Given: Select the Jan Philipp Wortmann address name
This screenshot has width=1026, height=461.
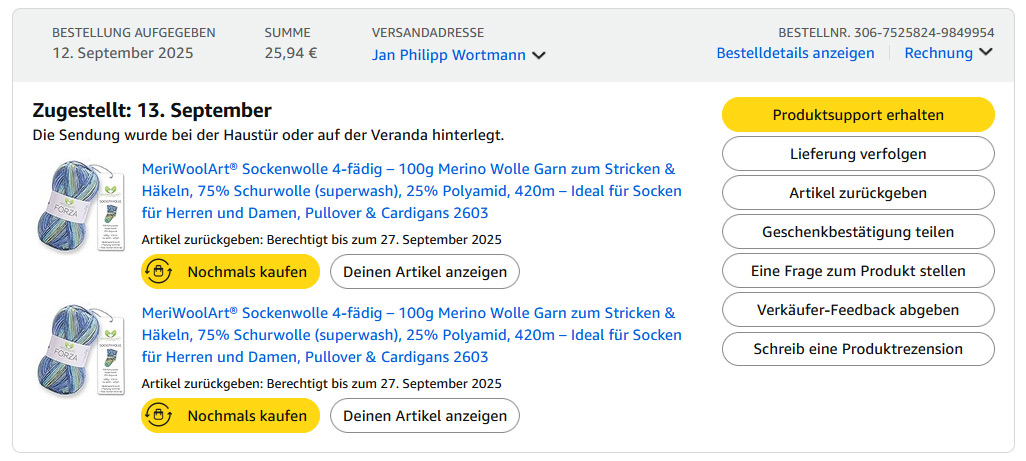Looking at the screenshot, I should 448,55.
